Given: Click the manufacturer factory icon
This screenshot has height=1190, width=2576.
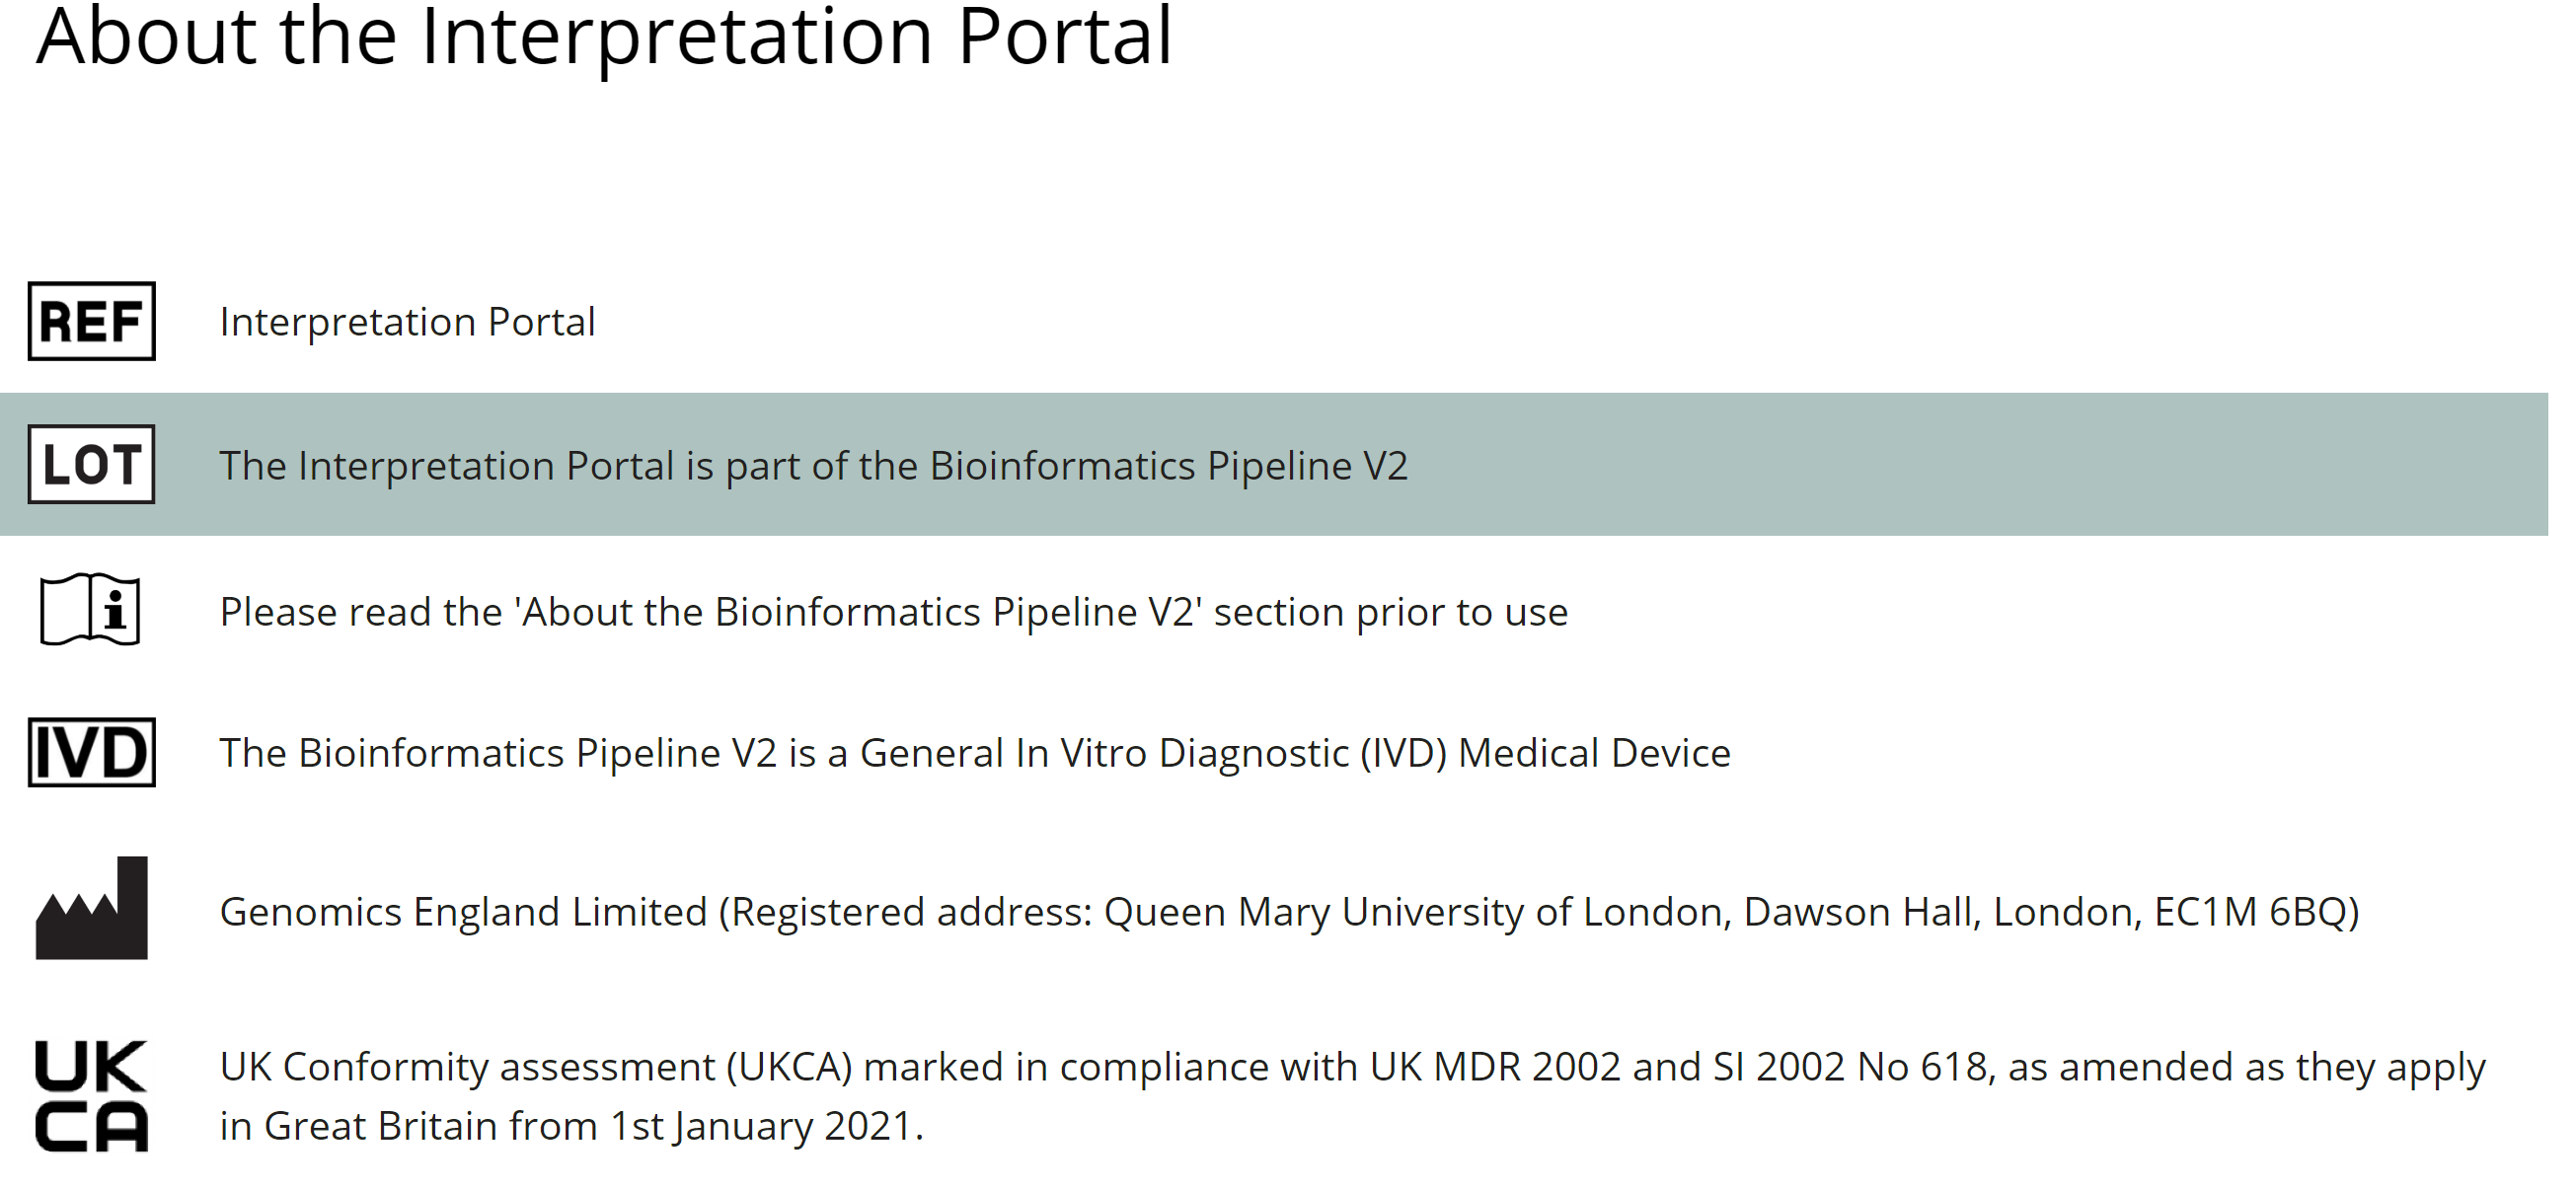Looking at the screenshot, I should click(x=92, y=908).
